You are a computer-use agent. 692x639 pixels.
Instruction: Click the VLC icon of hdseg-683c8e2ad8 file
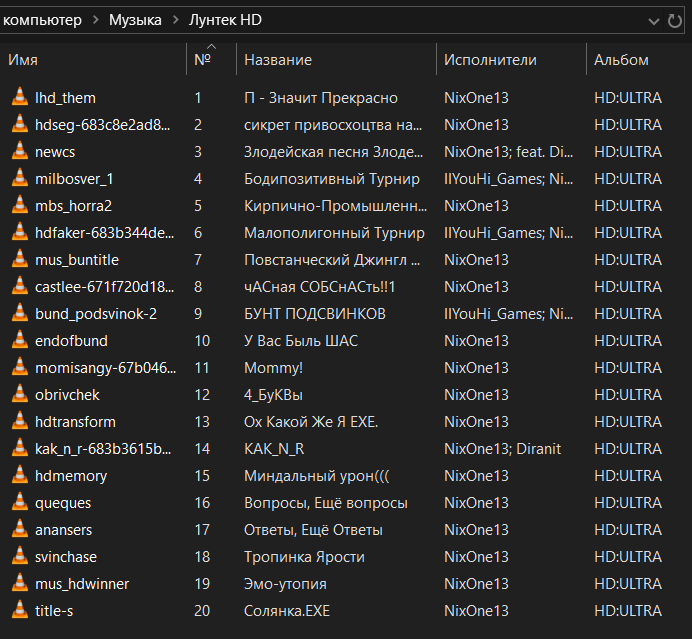(x=20, y=124)
